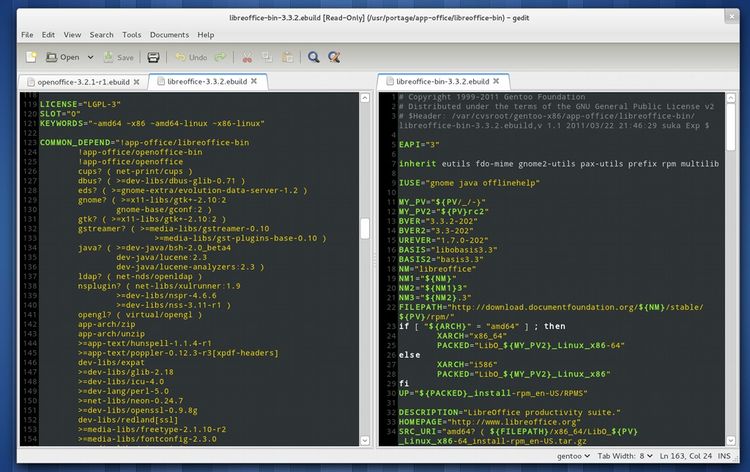The image size is (750, 472).
Task: Open Find with magnifying glass icon
Action: (314, 58)
